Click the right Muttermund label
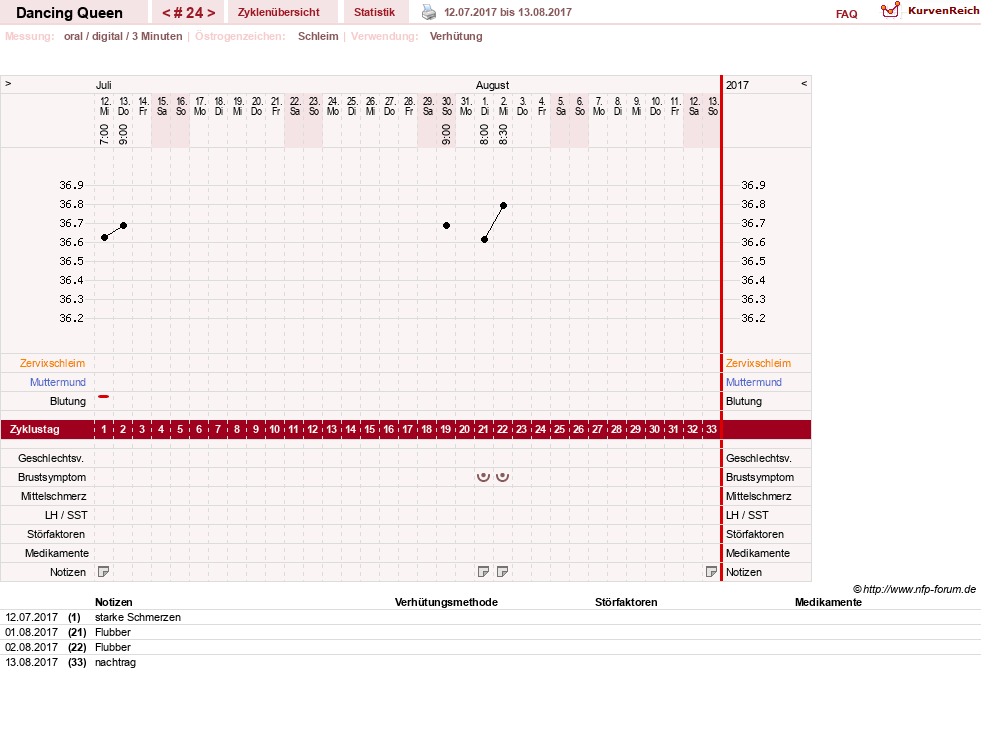 pos(754,382)
